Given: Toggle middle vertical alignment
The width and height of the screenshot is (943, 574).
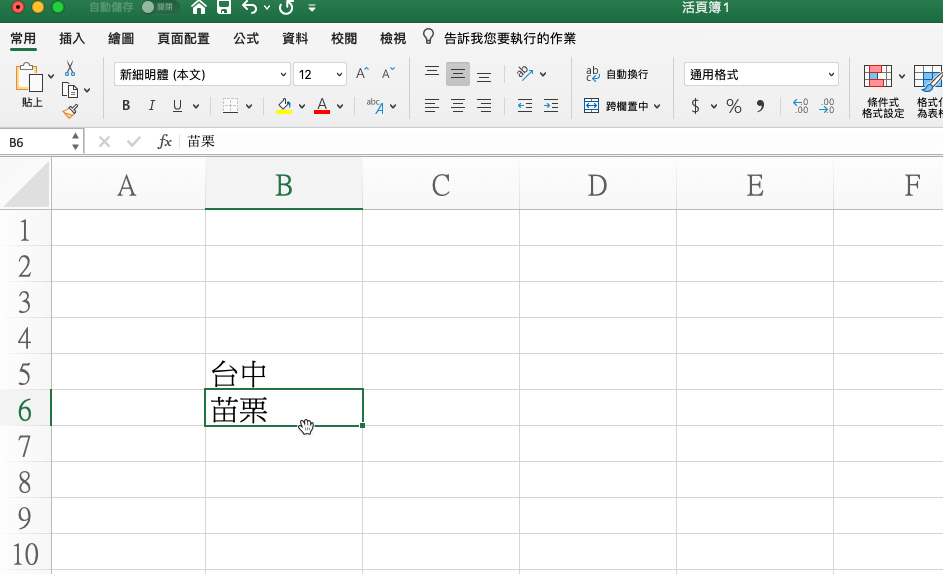Looking at the screenshot, I should point(458,74).
